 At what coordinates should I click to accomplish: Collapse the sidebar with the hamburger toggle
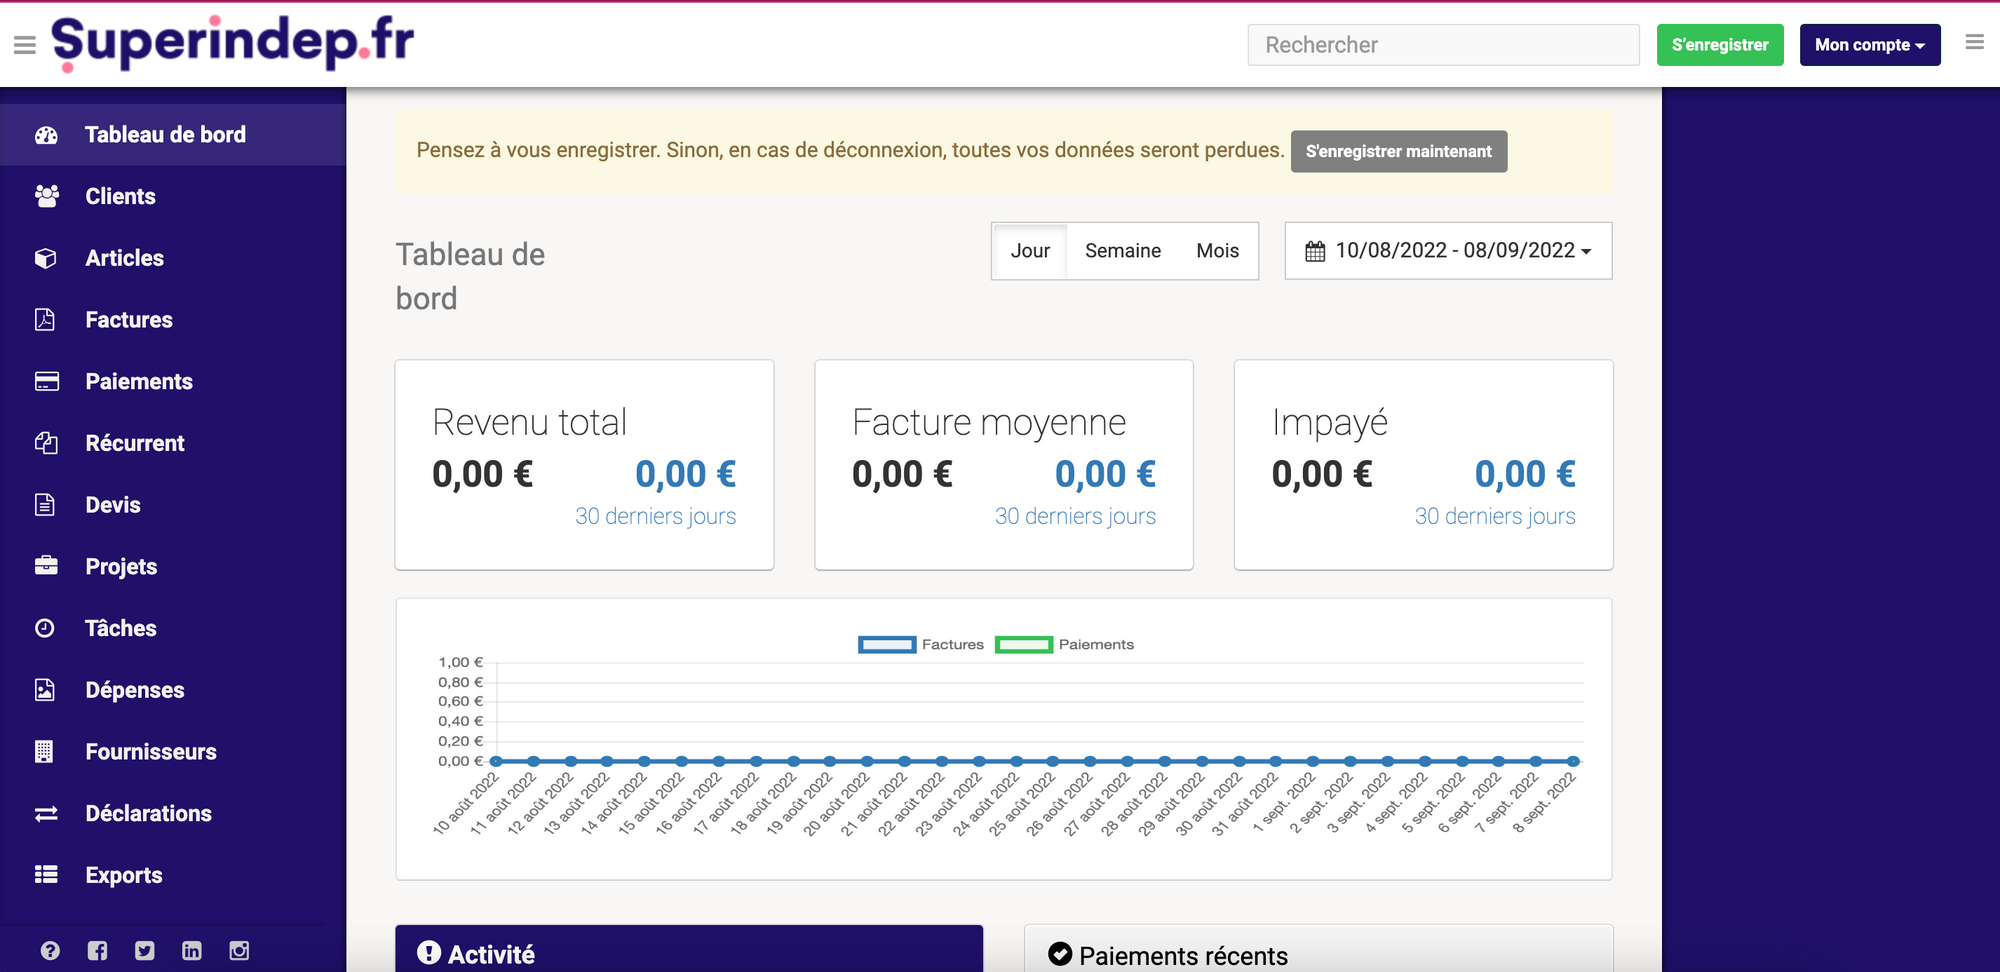point(24,44)
